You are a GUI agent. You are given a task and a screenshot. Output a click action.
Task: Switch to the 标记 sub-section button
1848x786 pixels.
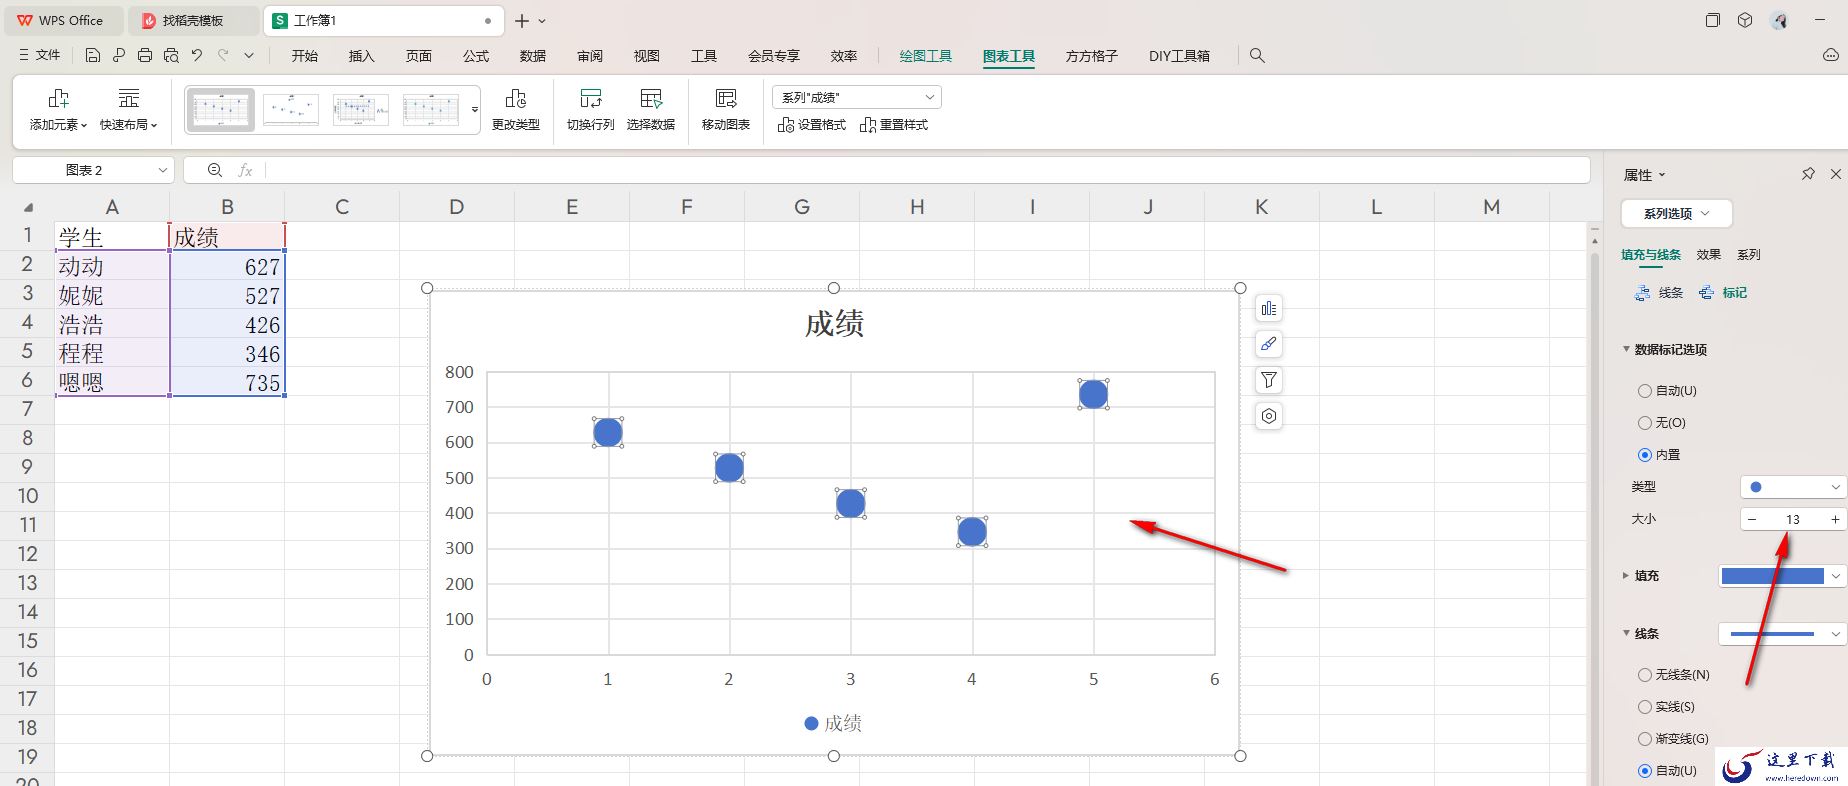click(1723, 293)
